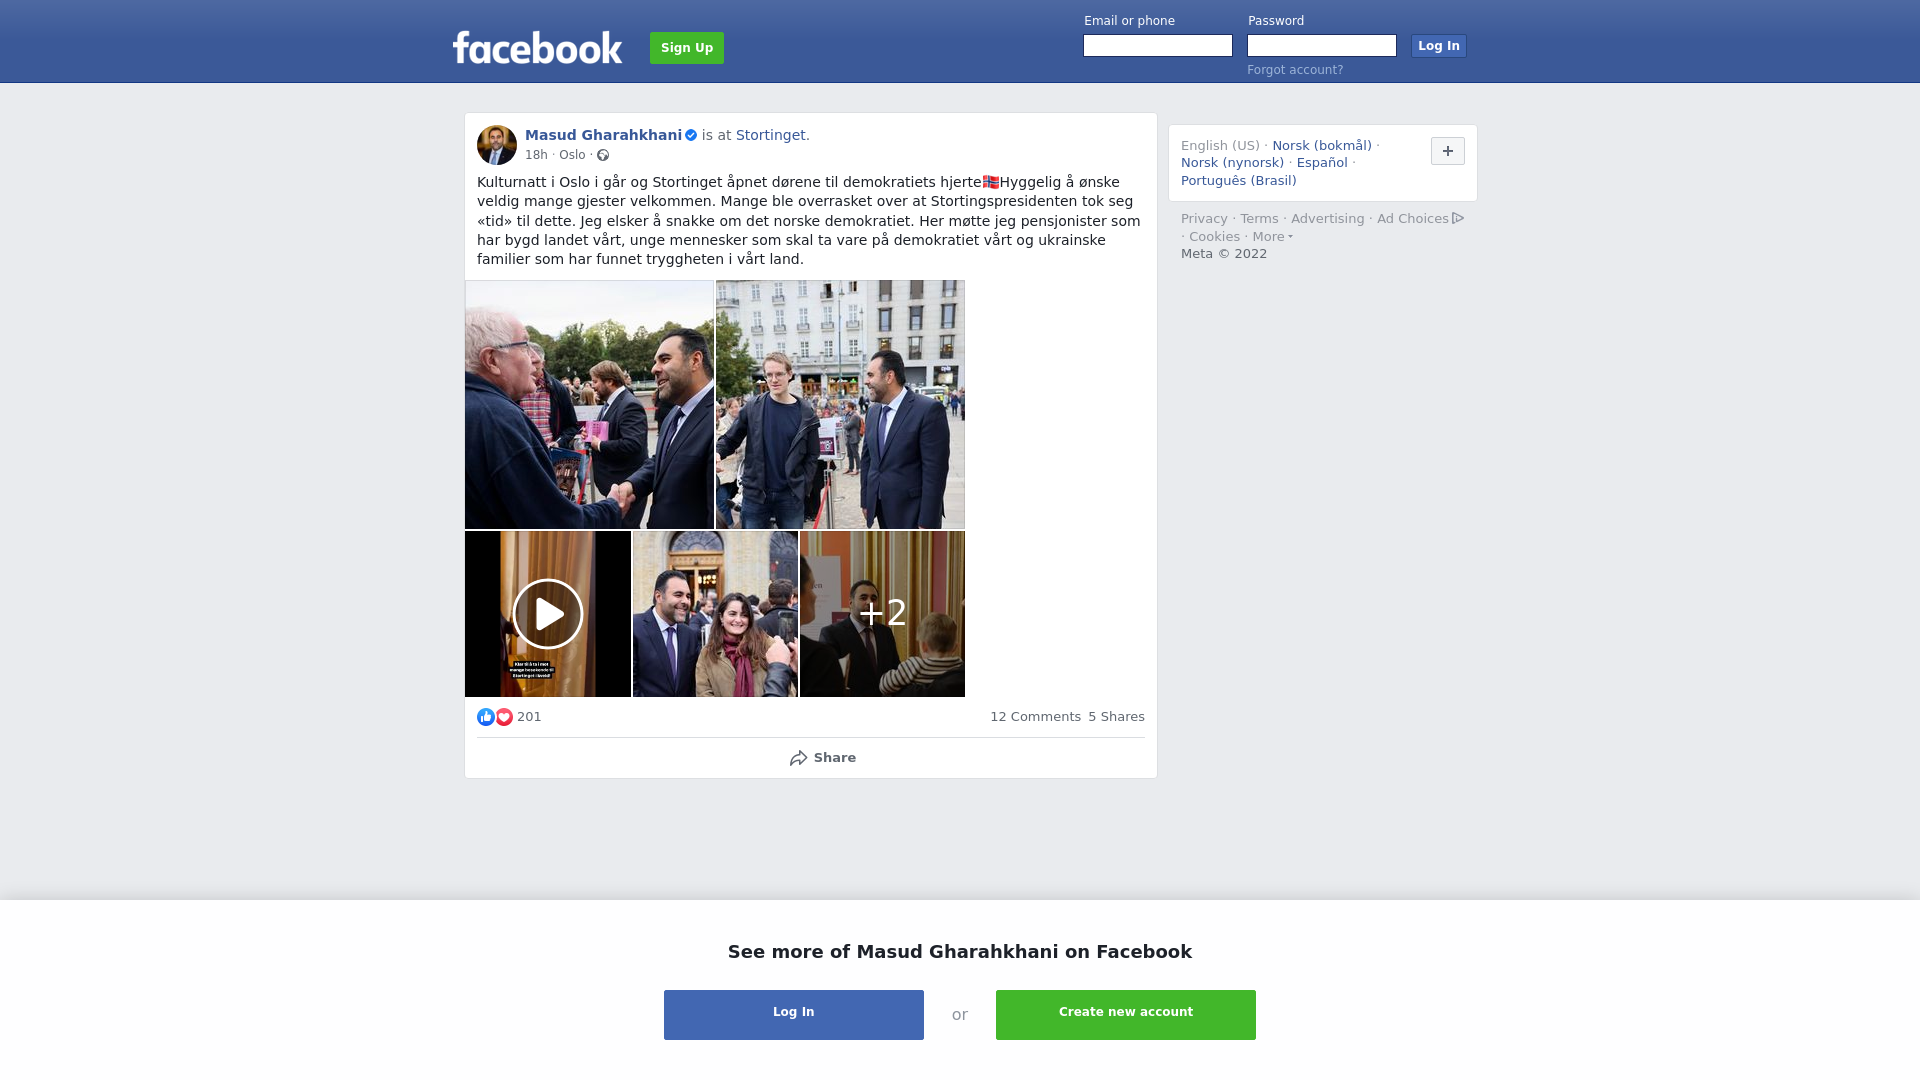Switch language to Norsk (bokmål)
The height and width of the screenshot is (1080, 1920).
1322,146
